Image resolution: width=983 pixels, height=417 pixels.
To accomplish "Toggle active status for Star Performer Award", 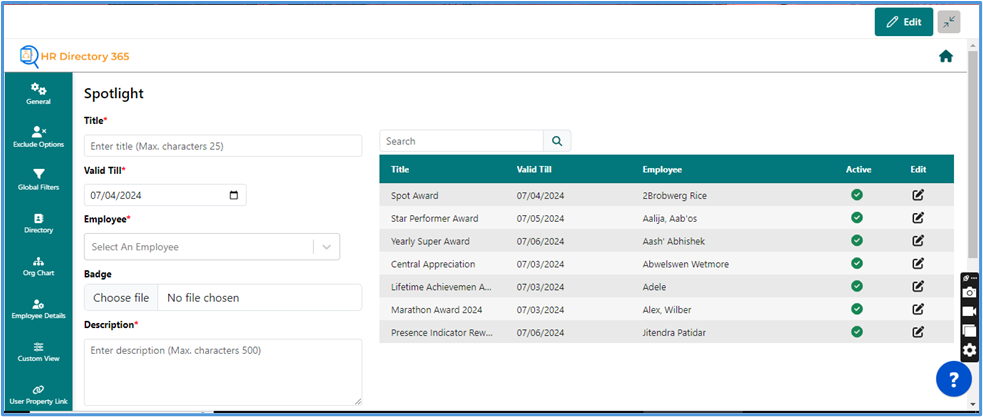I will pos(857,218).
